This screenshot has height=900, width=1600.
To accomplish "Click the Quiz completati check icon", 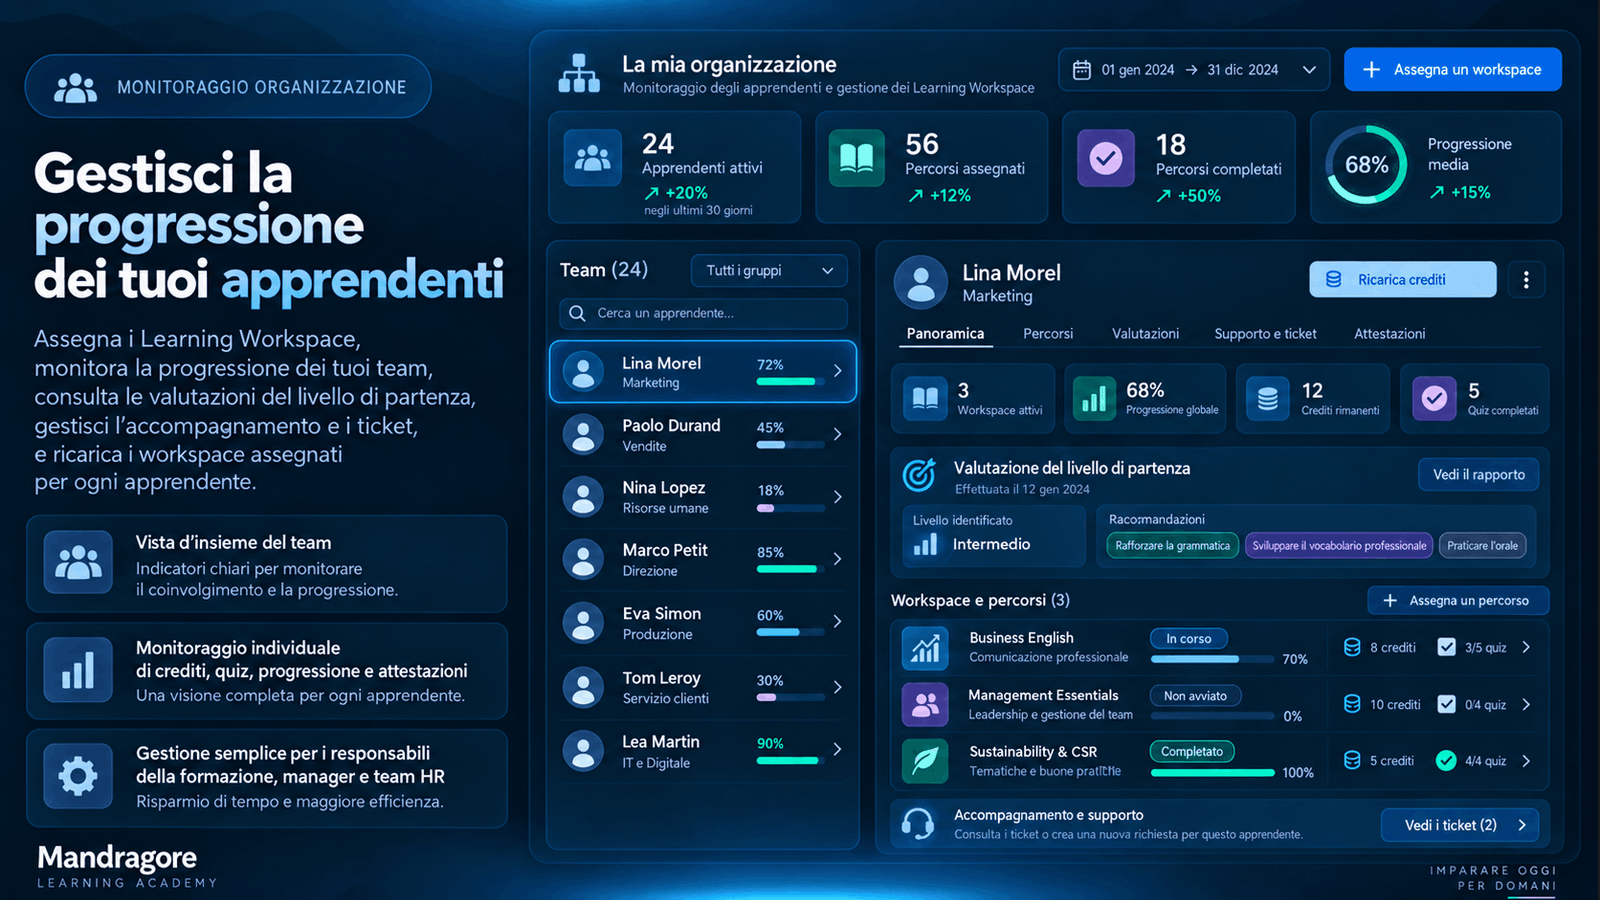I will [x=1434, y=398].
